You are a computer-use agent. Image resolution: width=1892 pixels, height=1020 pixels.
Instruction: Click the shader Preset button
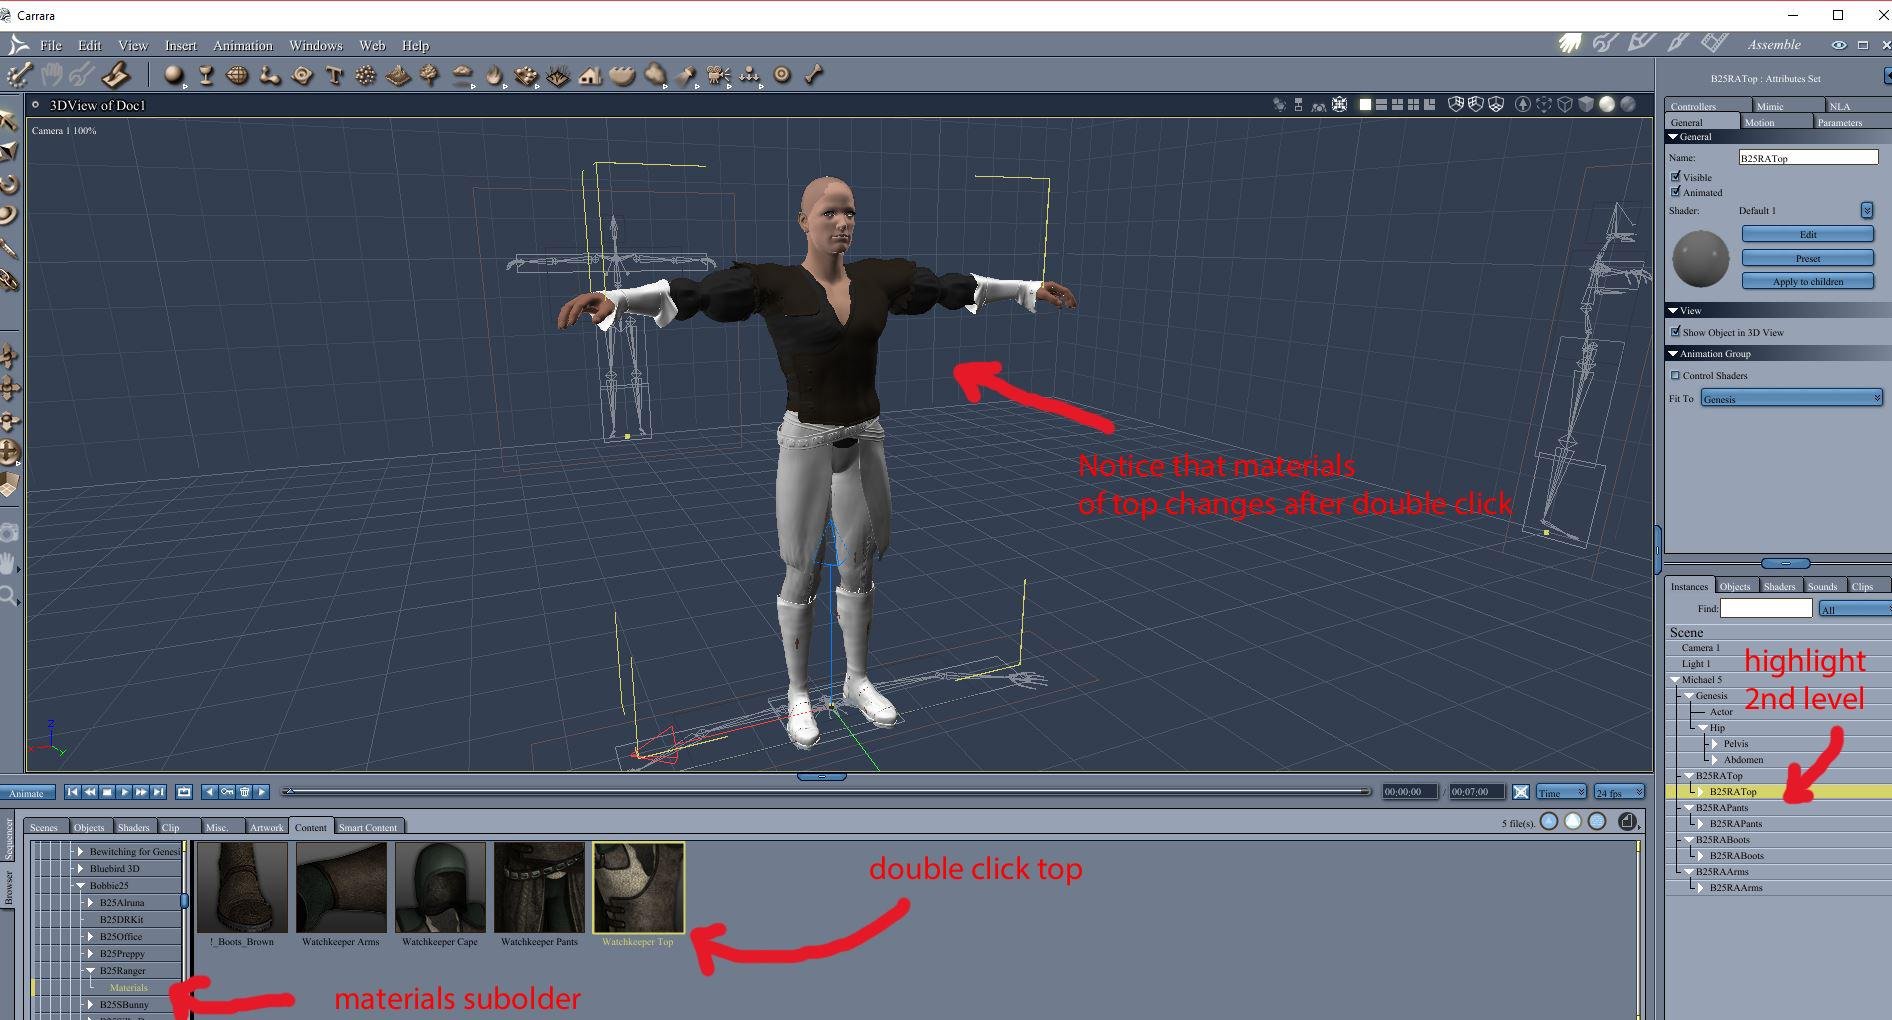[1808, 258]
